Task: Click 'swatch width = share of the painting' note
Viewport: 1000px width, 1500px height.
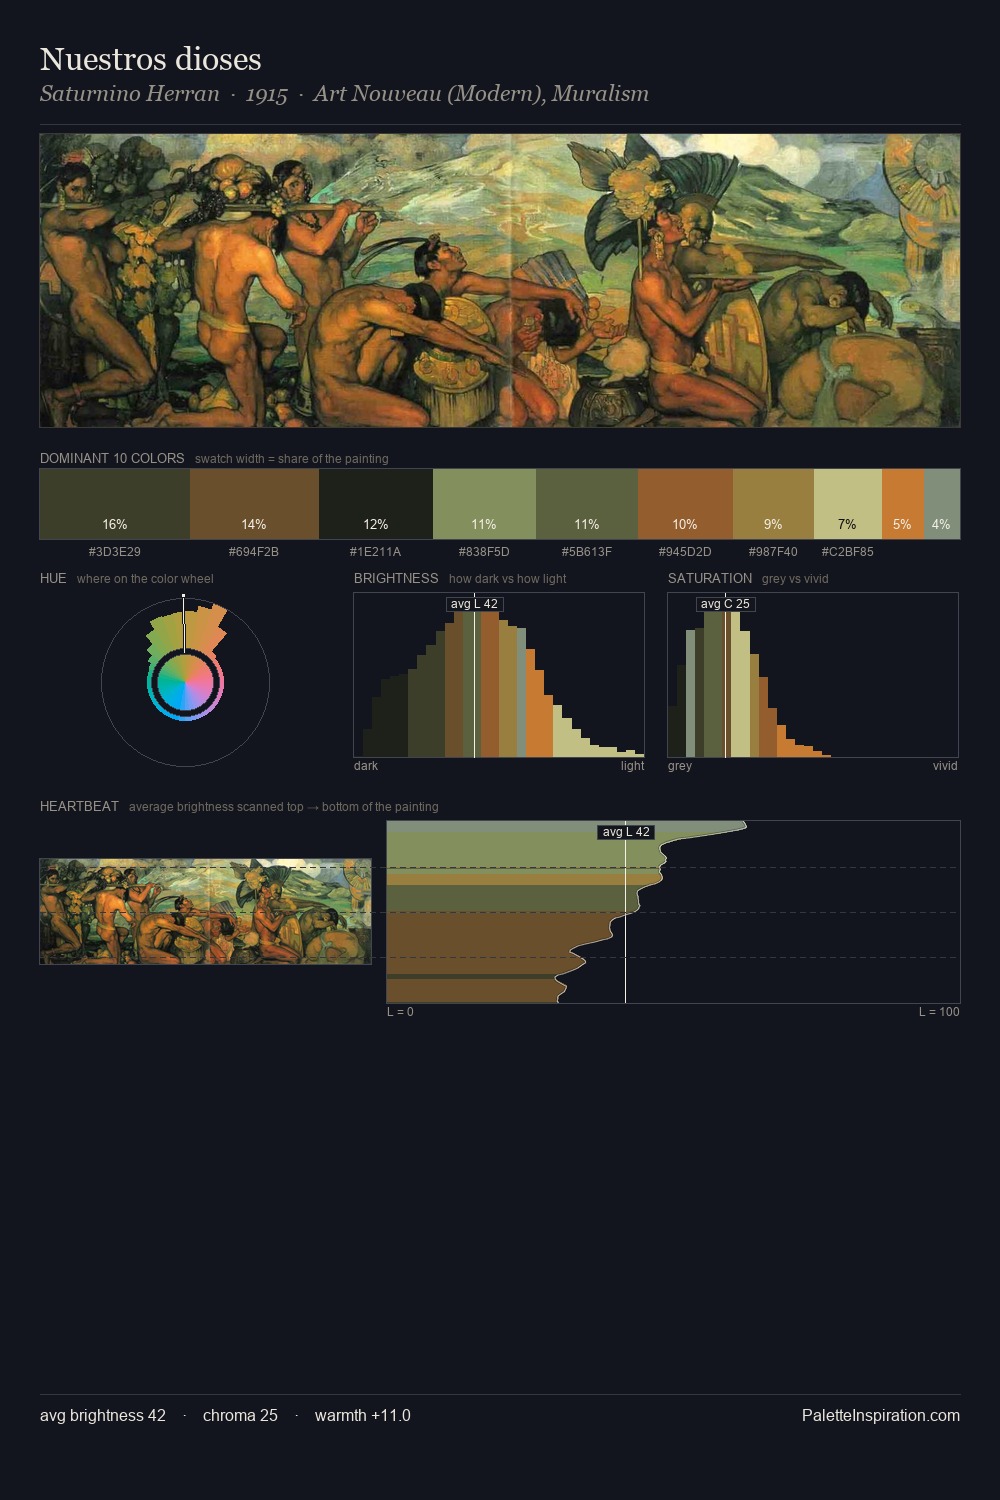Action: tap(292, 459)
